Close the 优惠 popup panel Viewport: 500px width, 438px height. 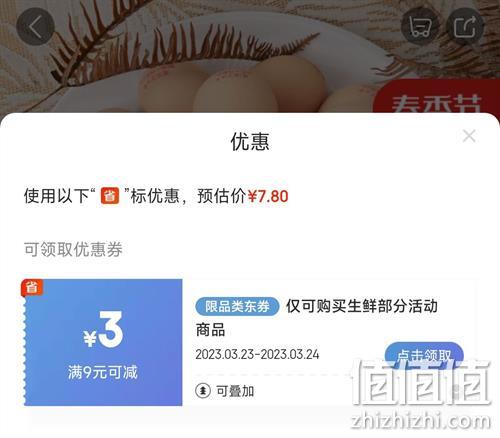click(x=469, y=136)
